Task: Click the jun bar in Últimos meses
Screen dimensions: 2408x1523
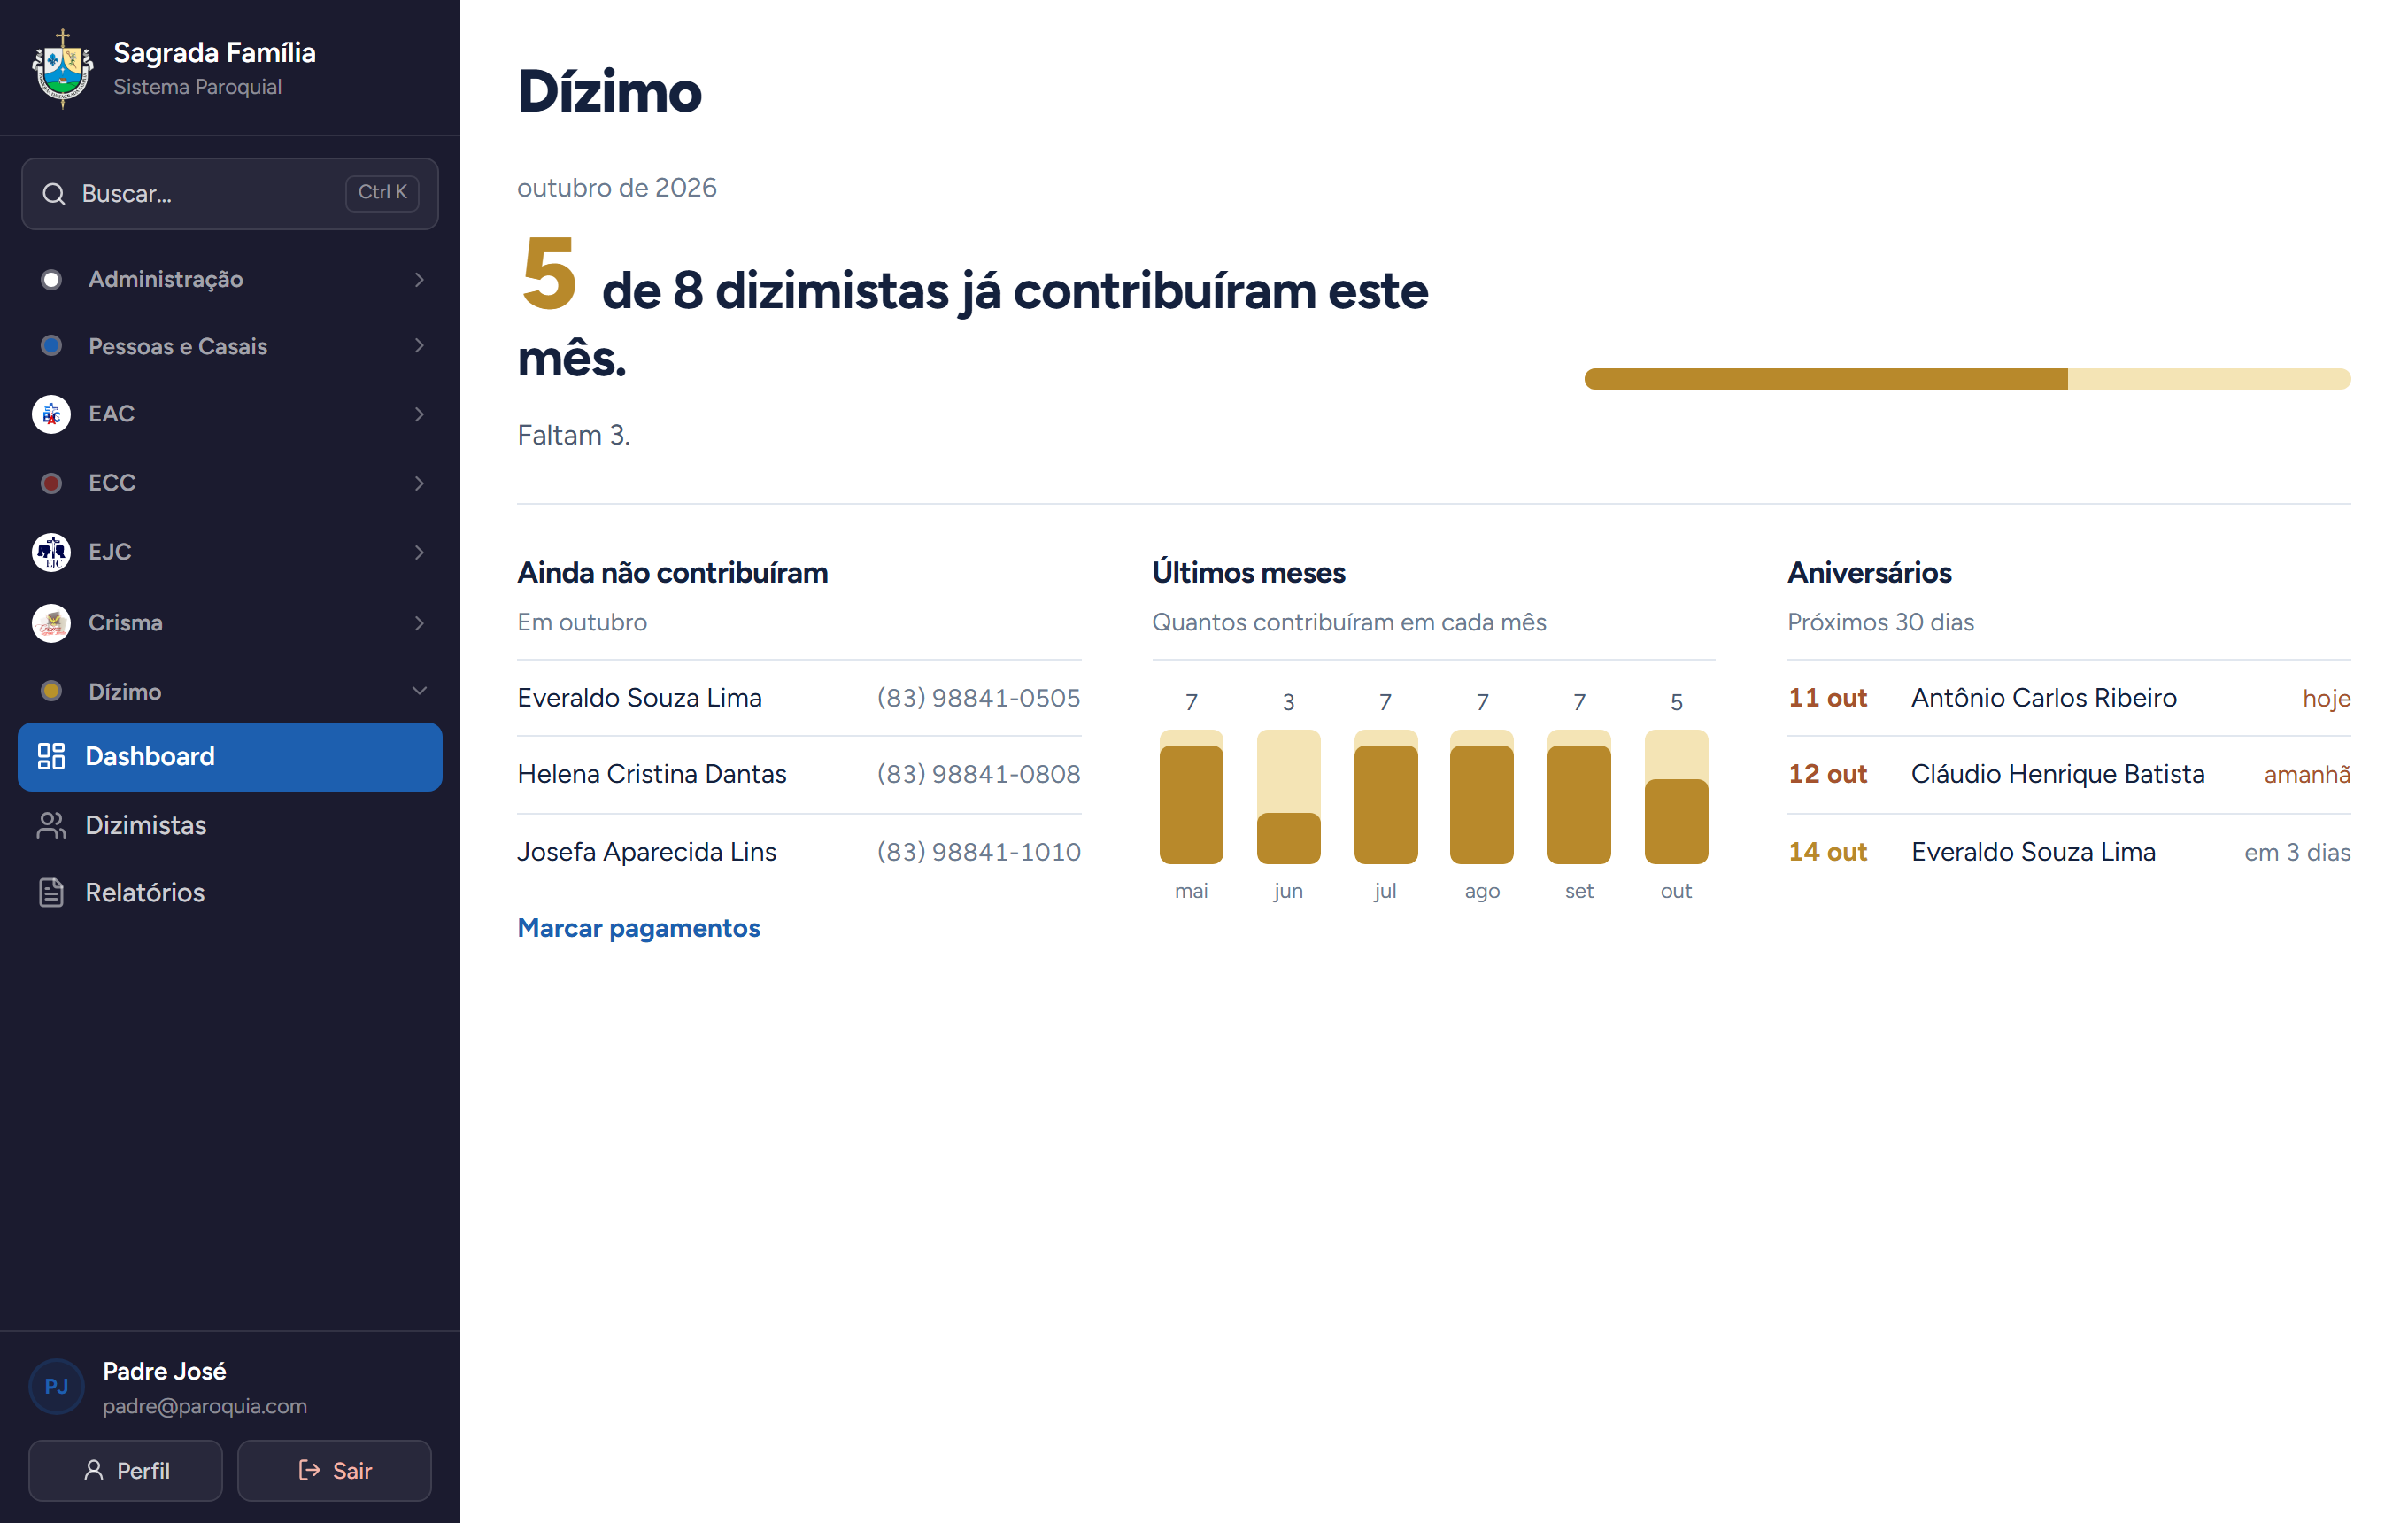Action: (1288, 797)
